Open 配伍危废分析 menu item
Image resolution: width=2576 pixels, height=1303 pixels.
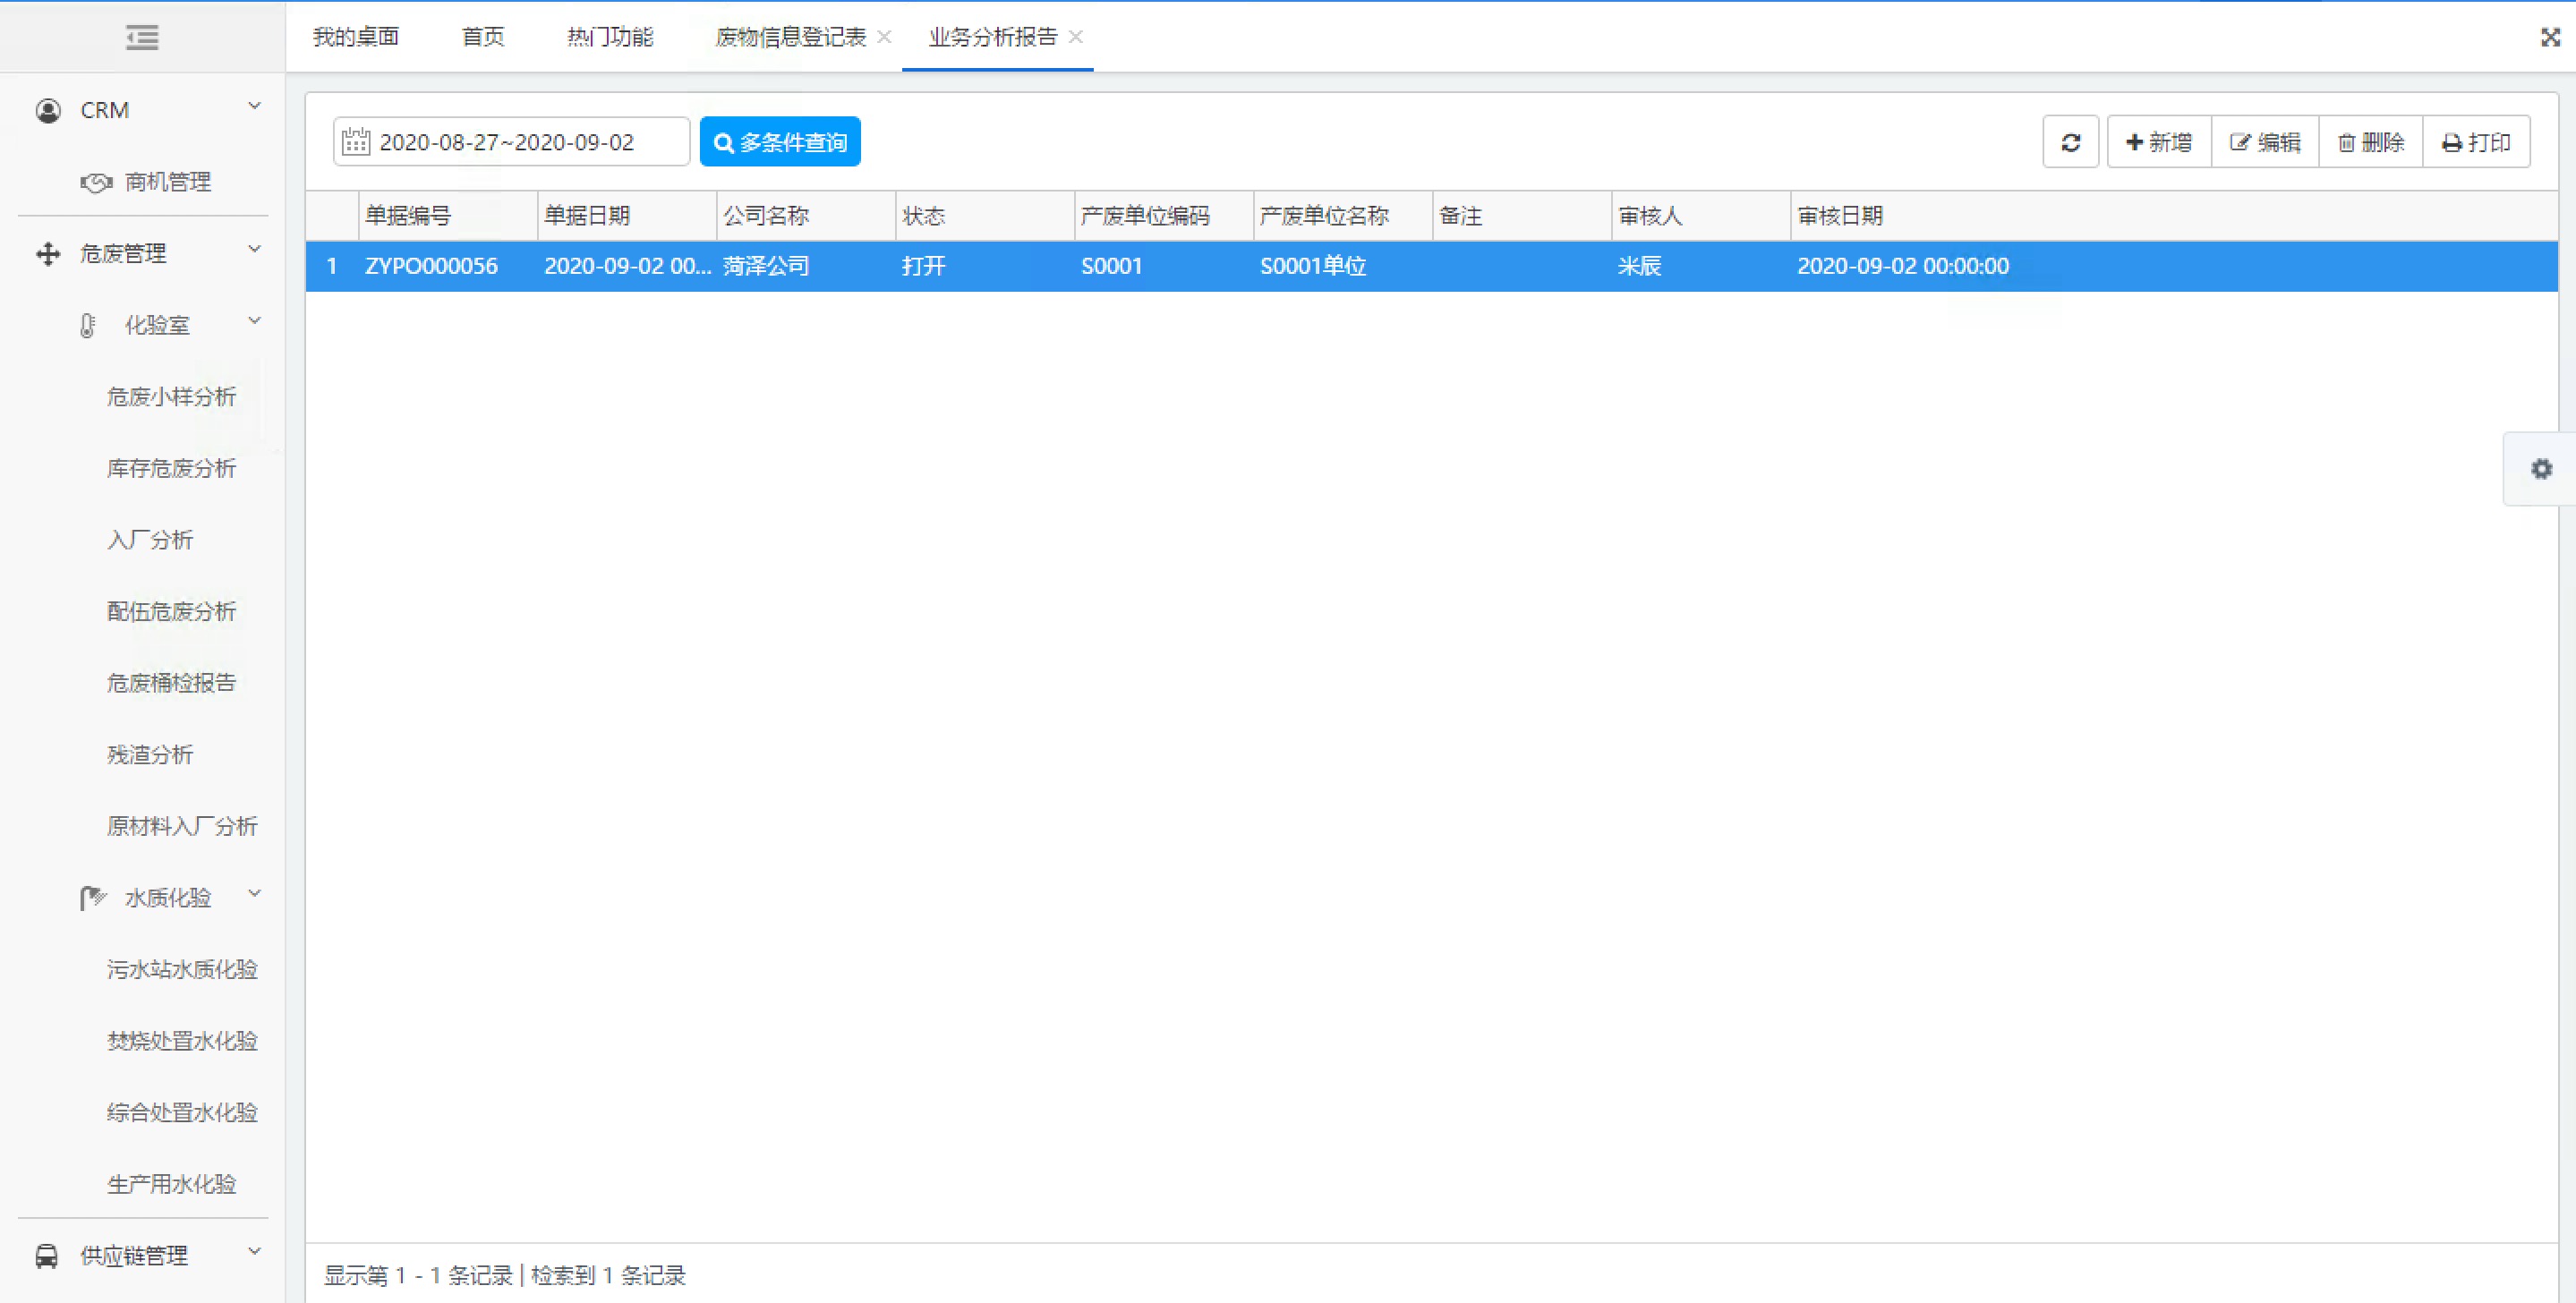click(x=171, y=611)
